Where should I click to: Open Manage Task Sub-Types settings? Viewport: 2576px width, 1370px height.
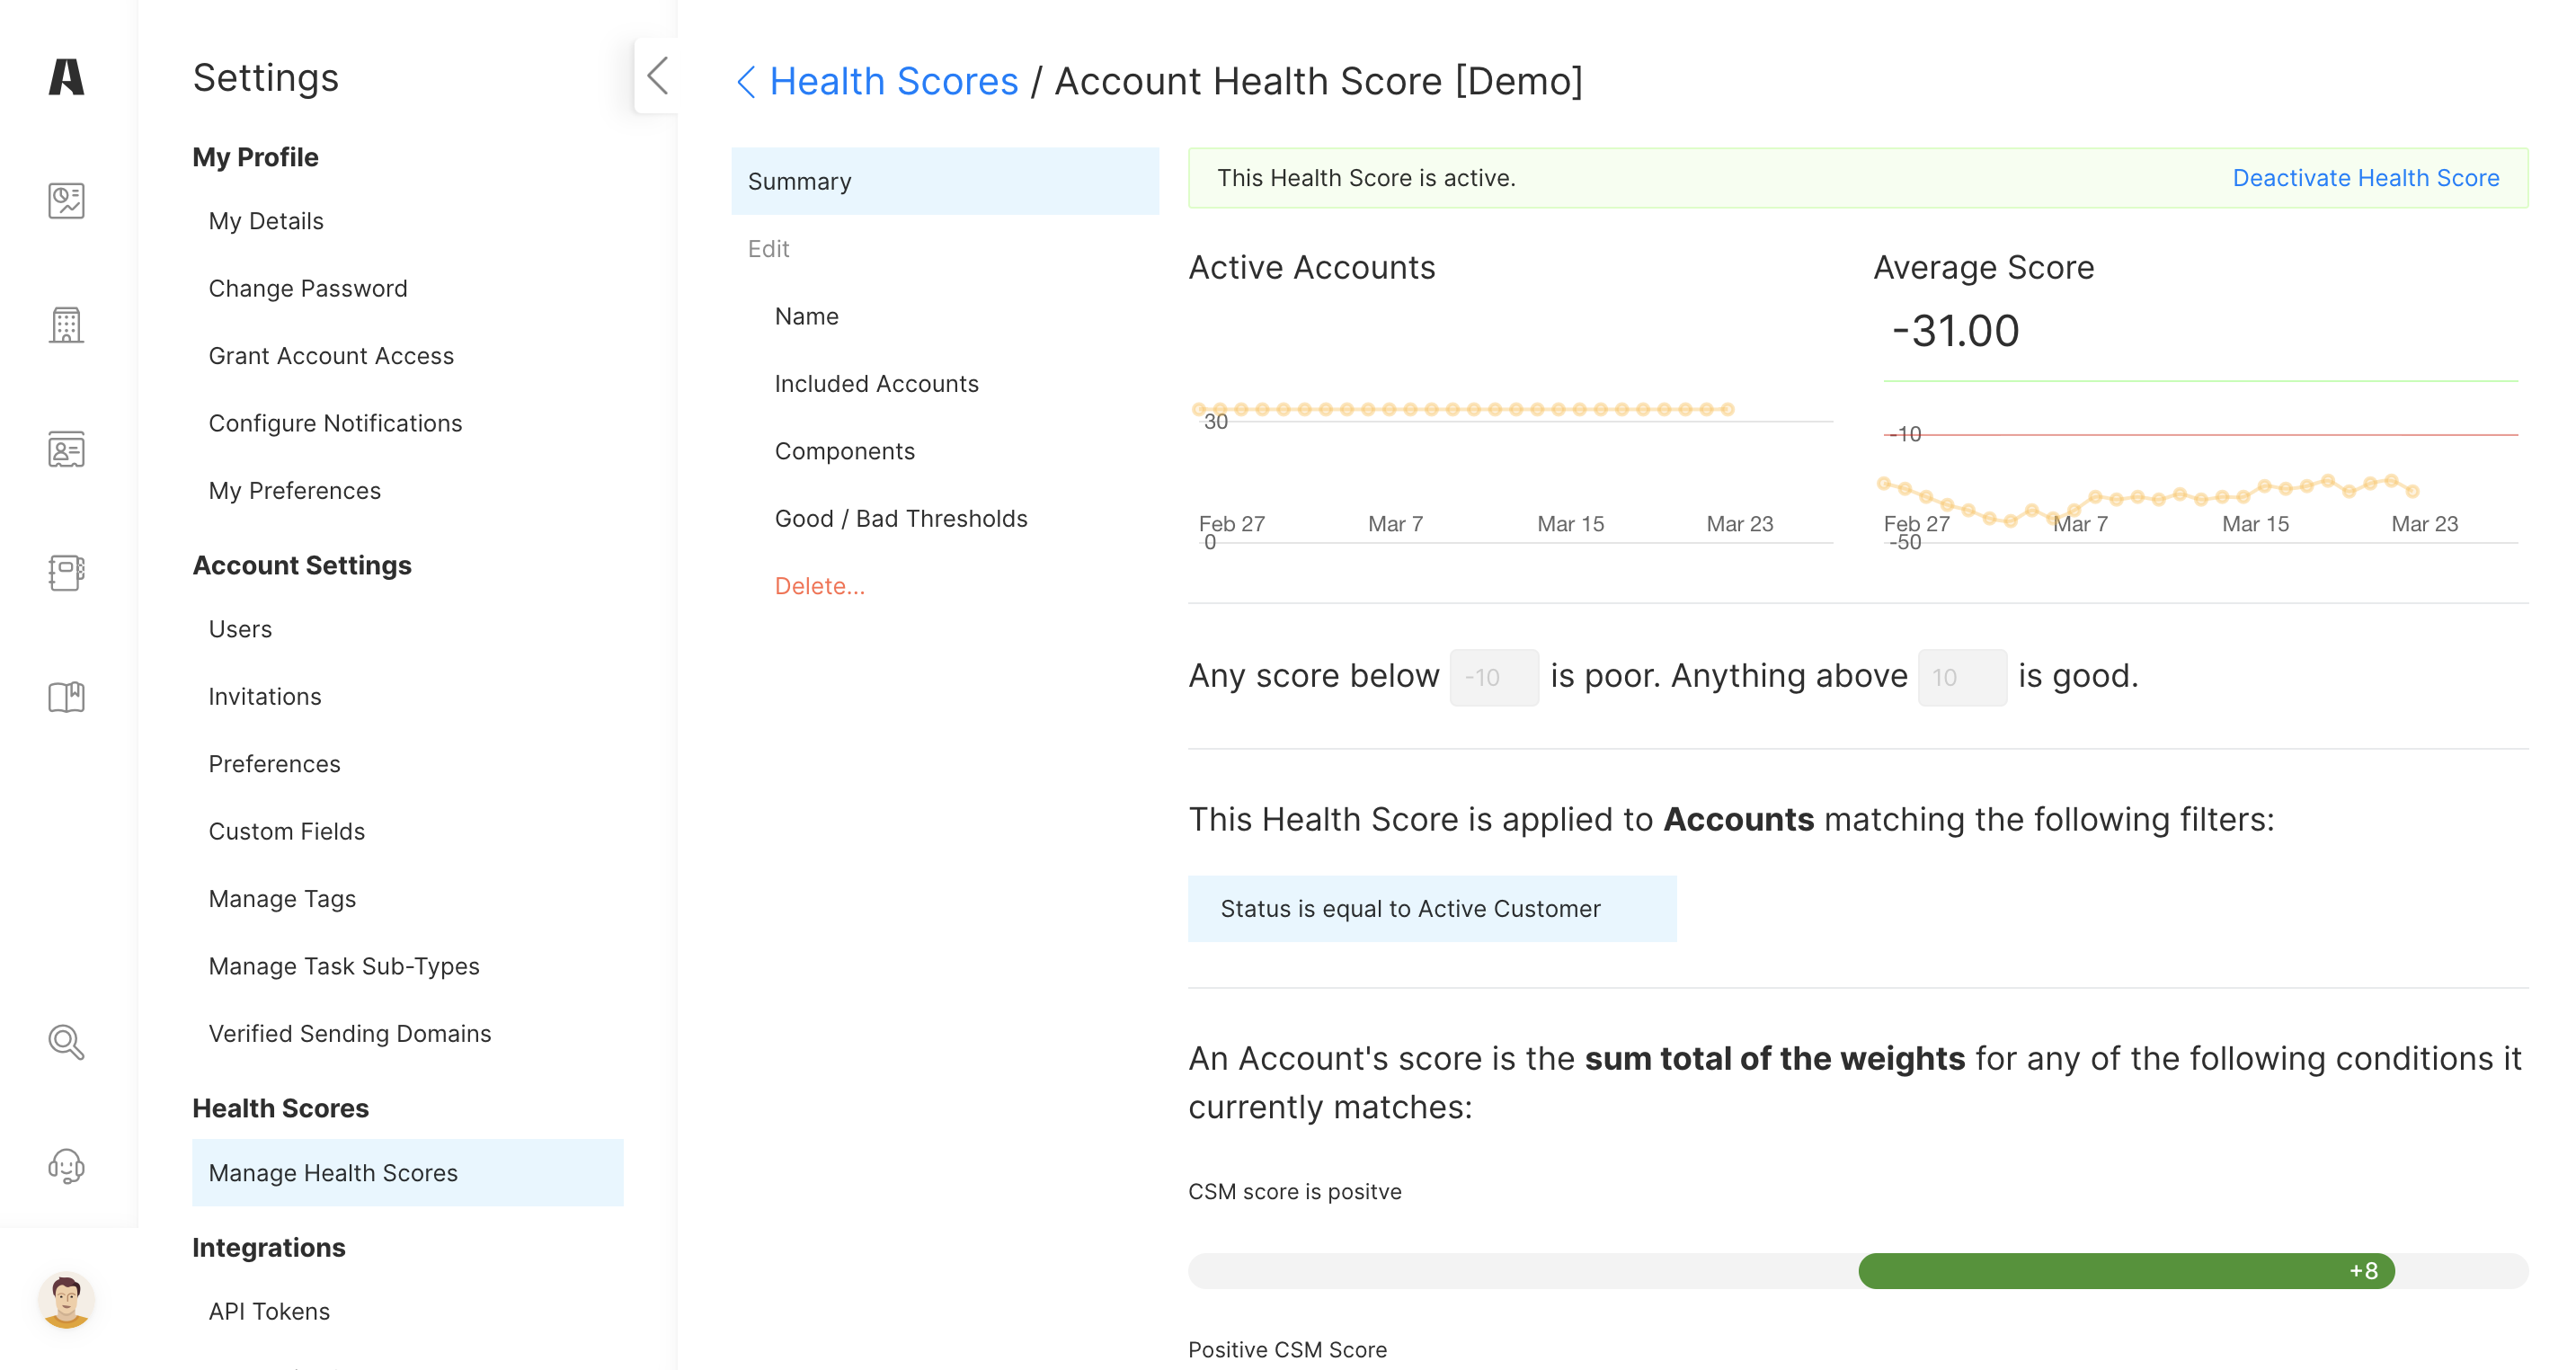pos(344,967)
